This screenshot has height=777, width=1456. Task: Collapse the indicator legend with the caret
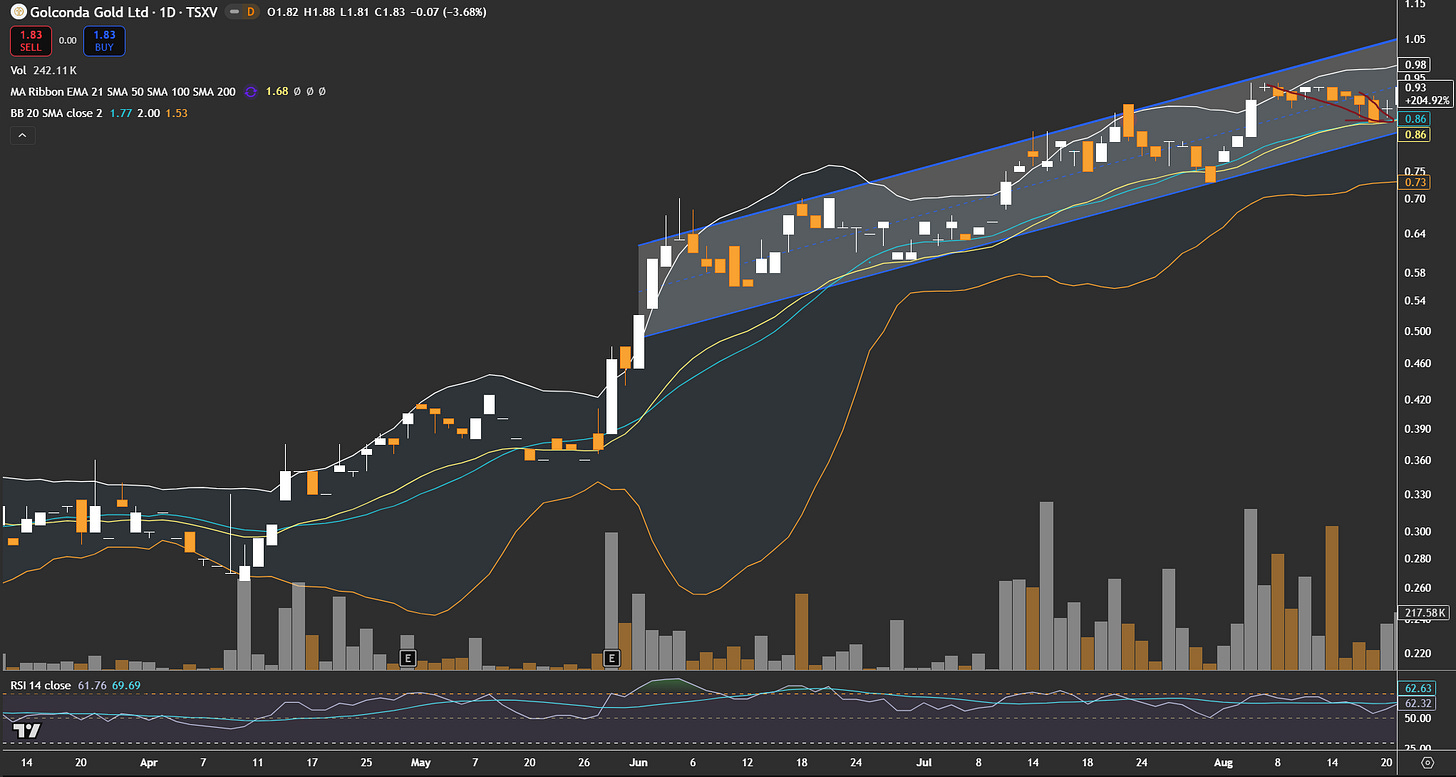pyautogui.click(x=22, y=134)
